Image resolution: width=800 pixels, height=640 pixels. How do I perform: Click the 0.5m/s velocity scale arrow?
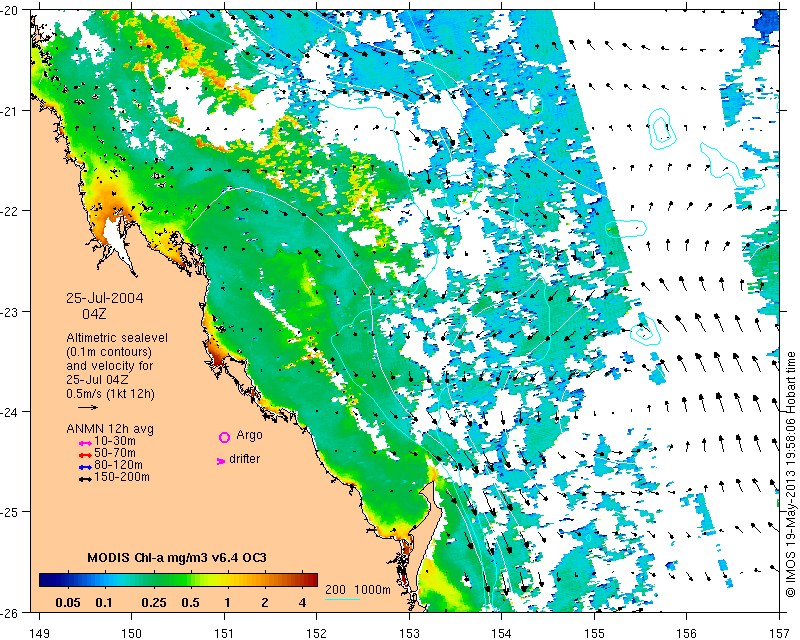click(x=88, y=407)
